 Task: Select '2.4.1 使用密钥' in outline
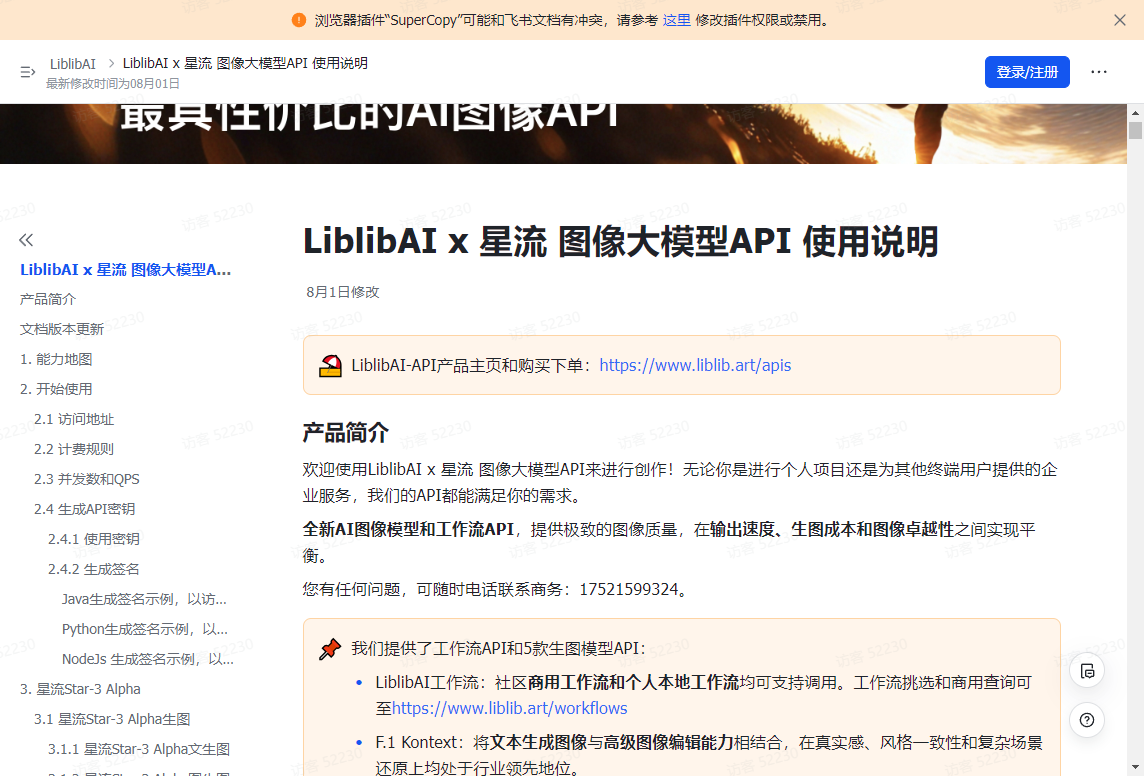(93, 538)
